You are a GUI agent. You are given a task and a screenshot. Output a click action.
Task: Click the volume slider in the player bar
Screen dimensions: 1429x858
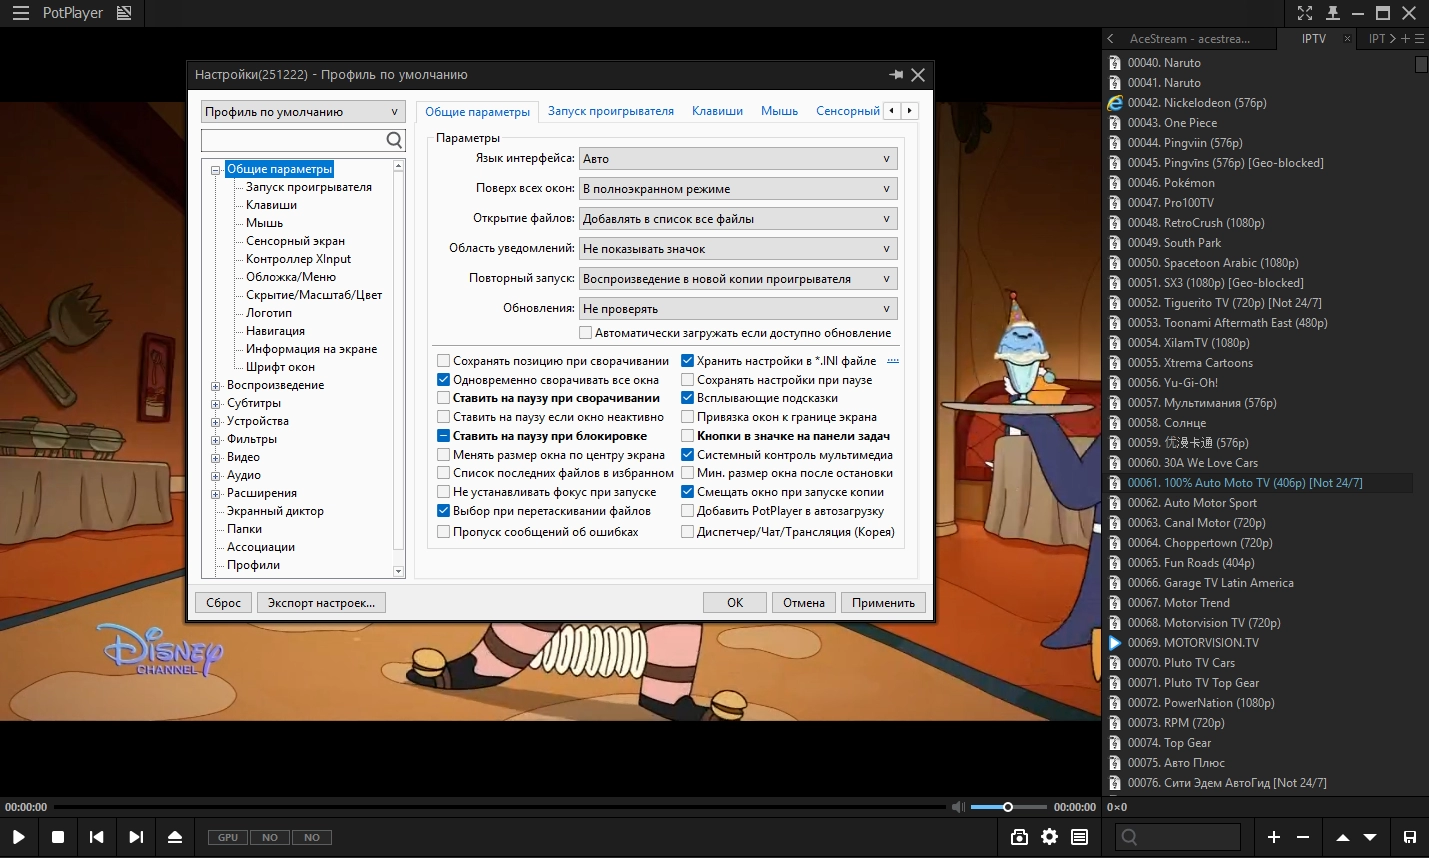(x=1008, y=807)
